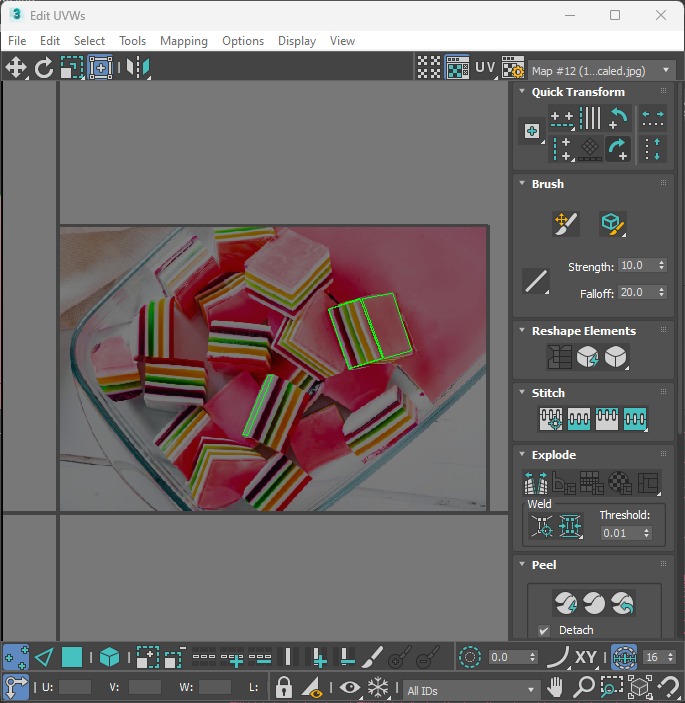Select the Paint Move Brush
The width and height of the screenshot is (685, 703).
566,224
